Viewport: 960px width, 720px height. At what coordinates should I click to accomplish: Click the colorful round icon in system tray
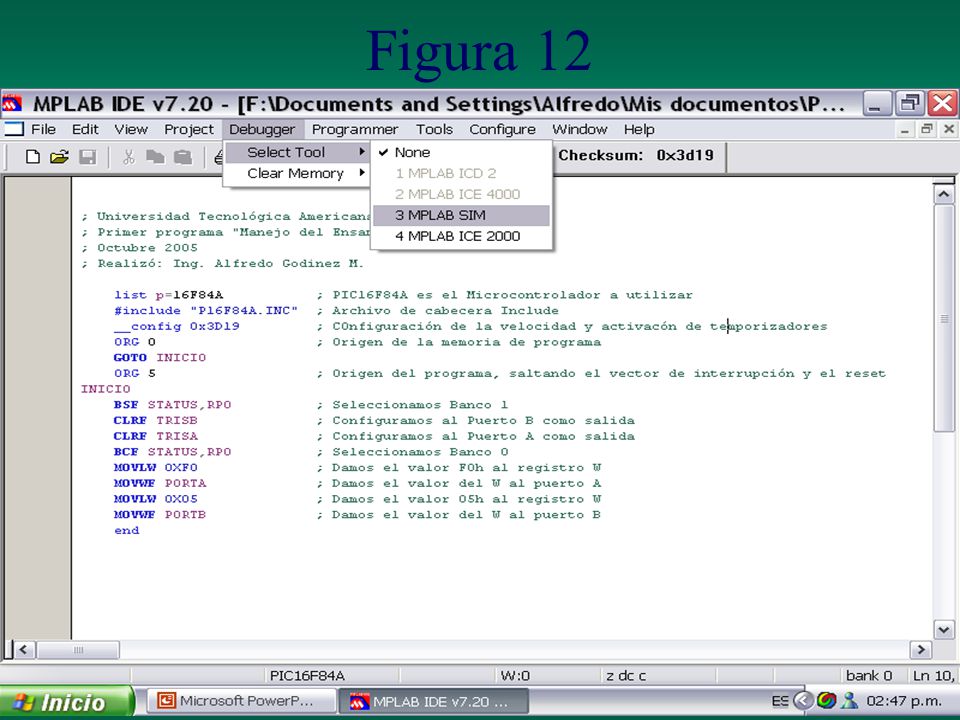pos(827,700)
